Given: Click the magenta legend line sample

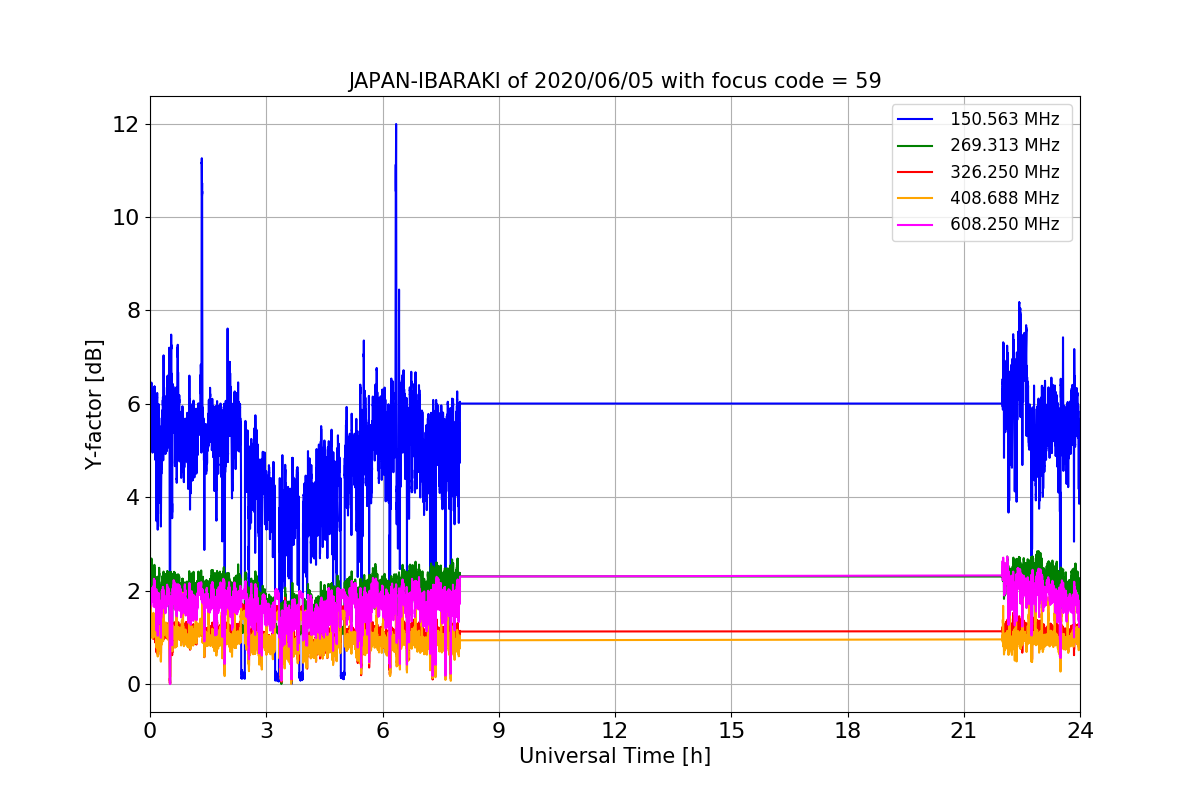Looking at the screenshot, I should (x=916, y=225).
